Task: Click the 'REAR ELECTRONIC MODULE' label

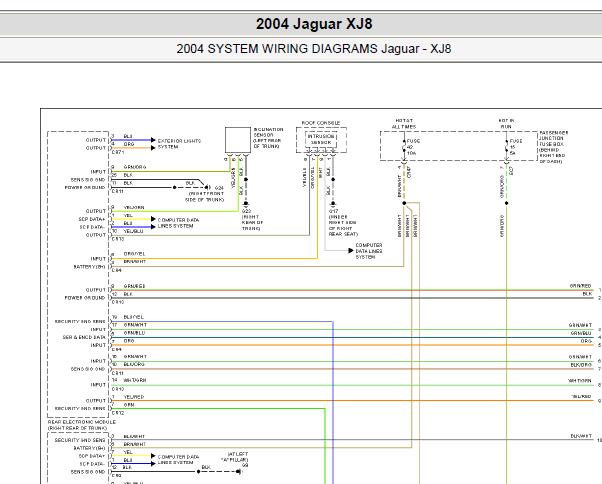Action: click(x=82, y=422)
